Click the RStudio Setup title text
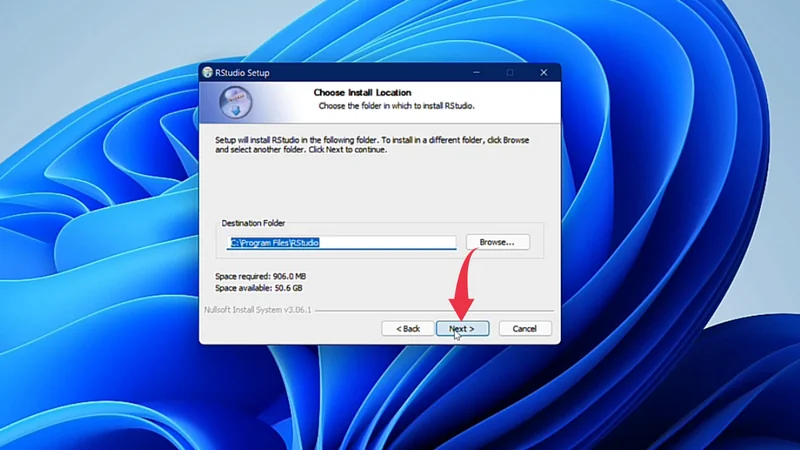This screenshot has width=800, height=450. 242,73
